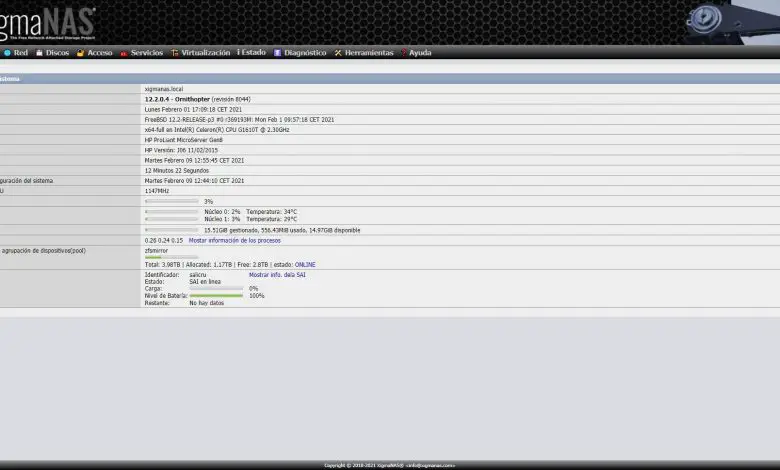The height and width of the screenshot is (470, 780).
Task: Open the Estado menu
Action: [254, 52]
